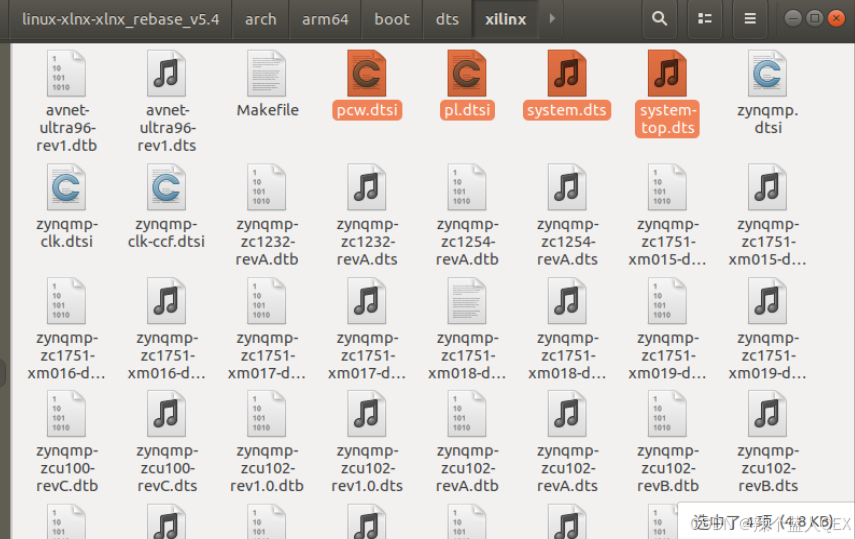Open the hamburger menu in the header bar
The height and width of the screenshot is (539, 855).
click(x=750, y=19)
